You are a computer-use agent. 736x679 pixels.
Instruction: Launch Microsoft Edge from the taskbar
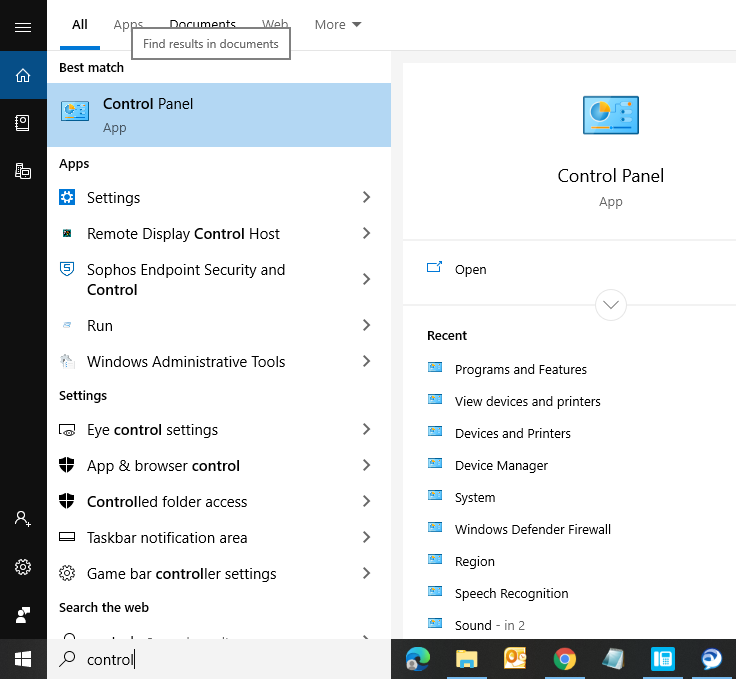click(x=417, y=659)
